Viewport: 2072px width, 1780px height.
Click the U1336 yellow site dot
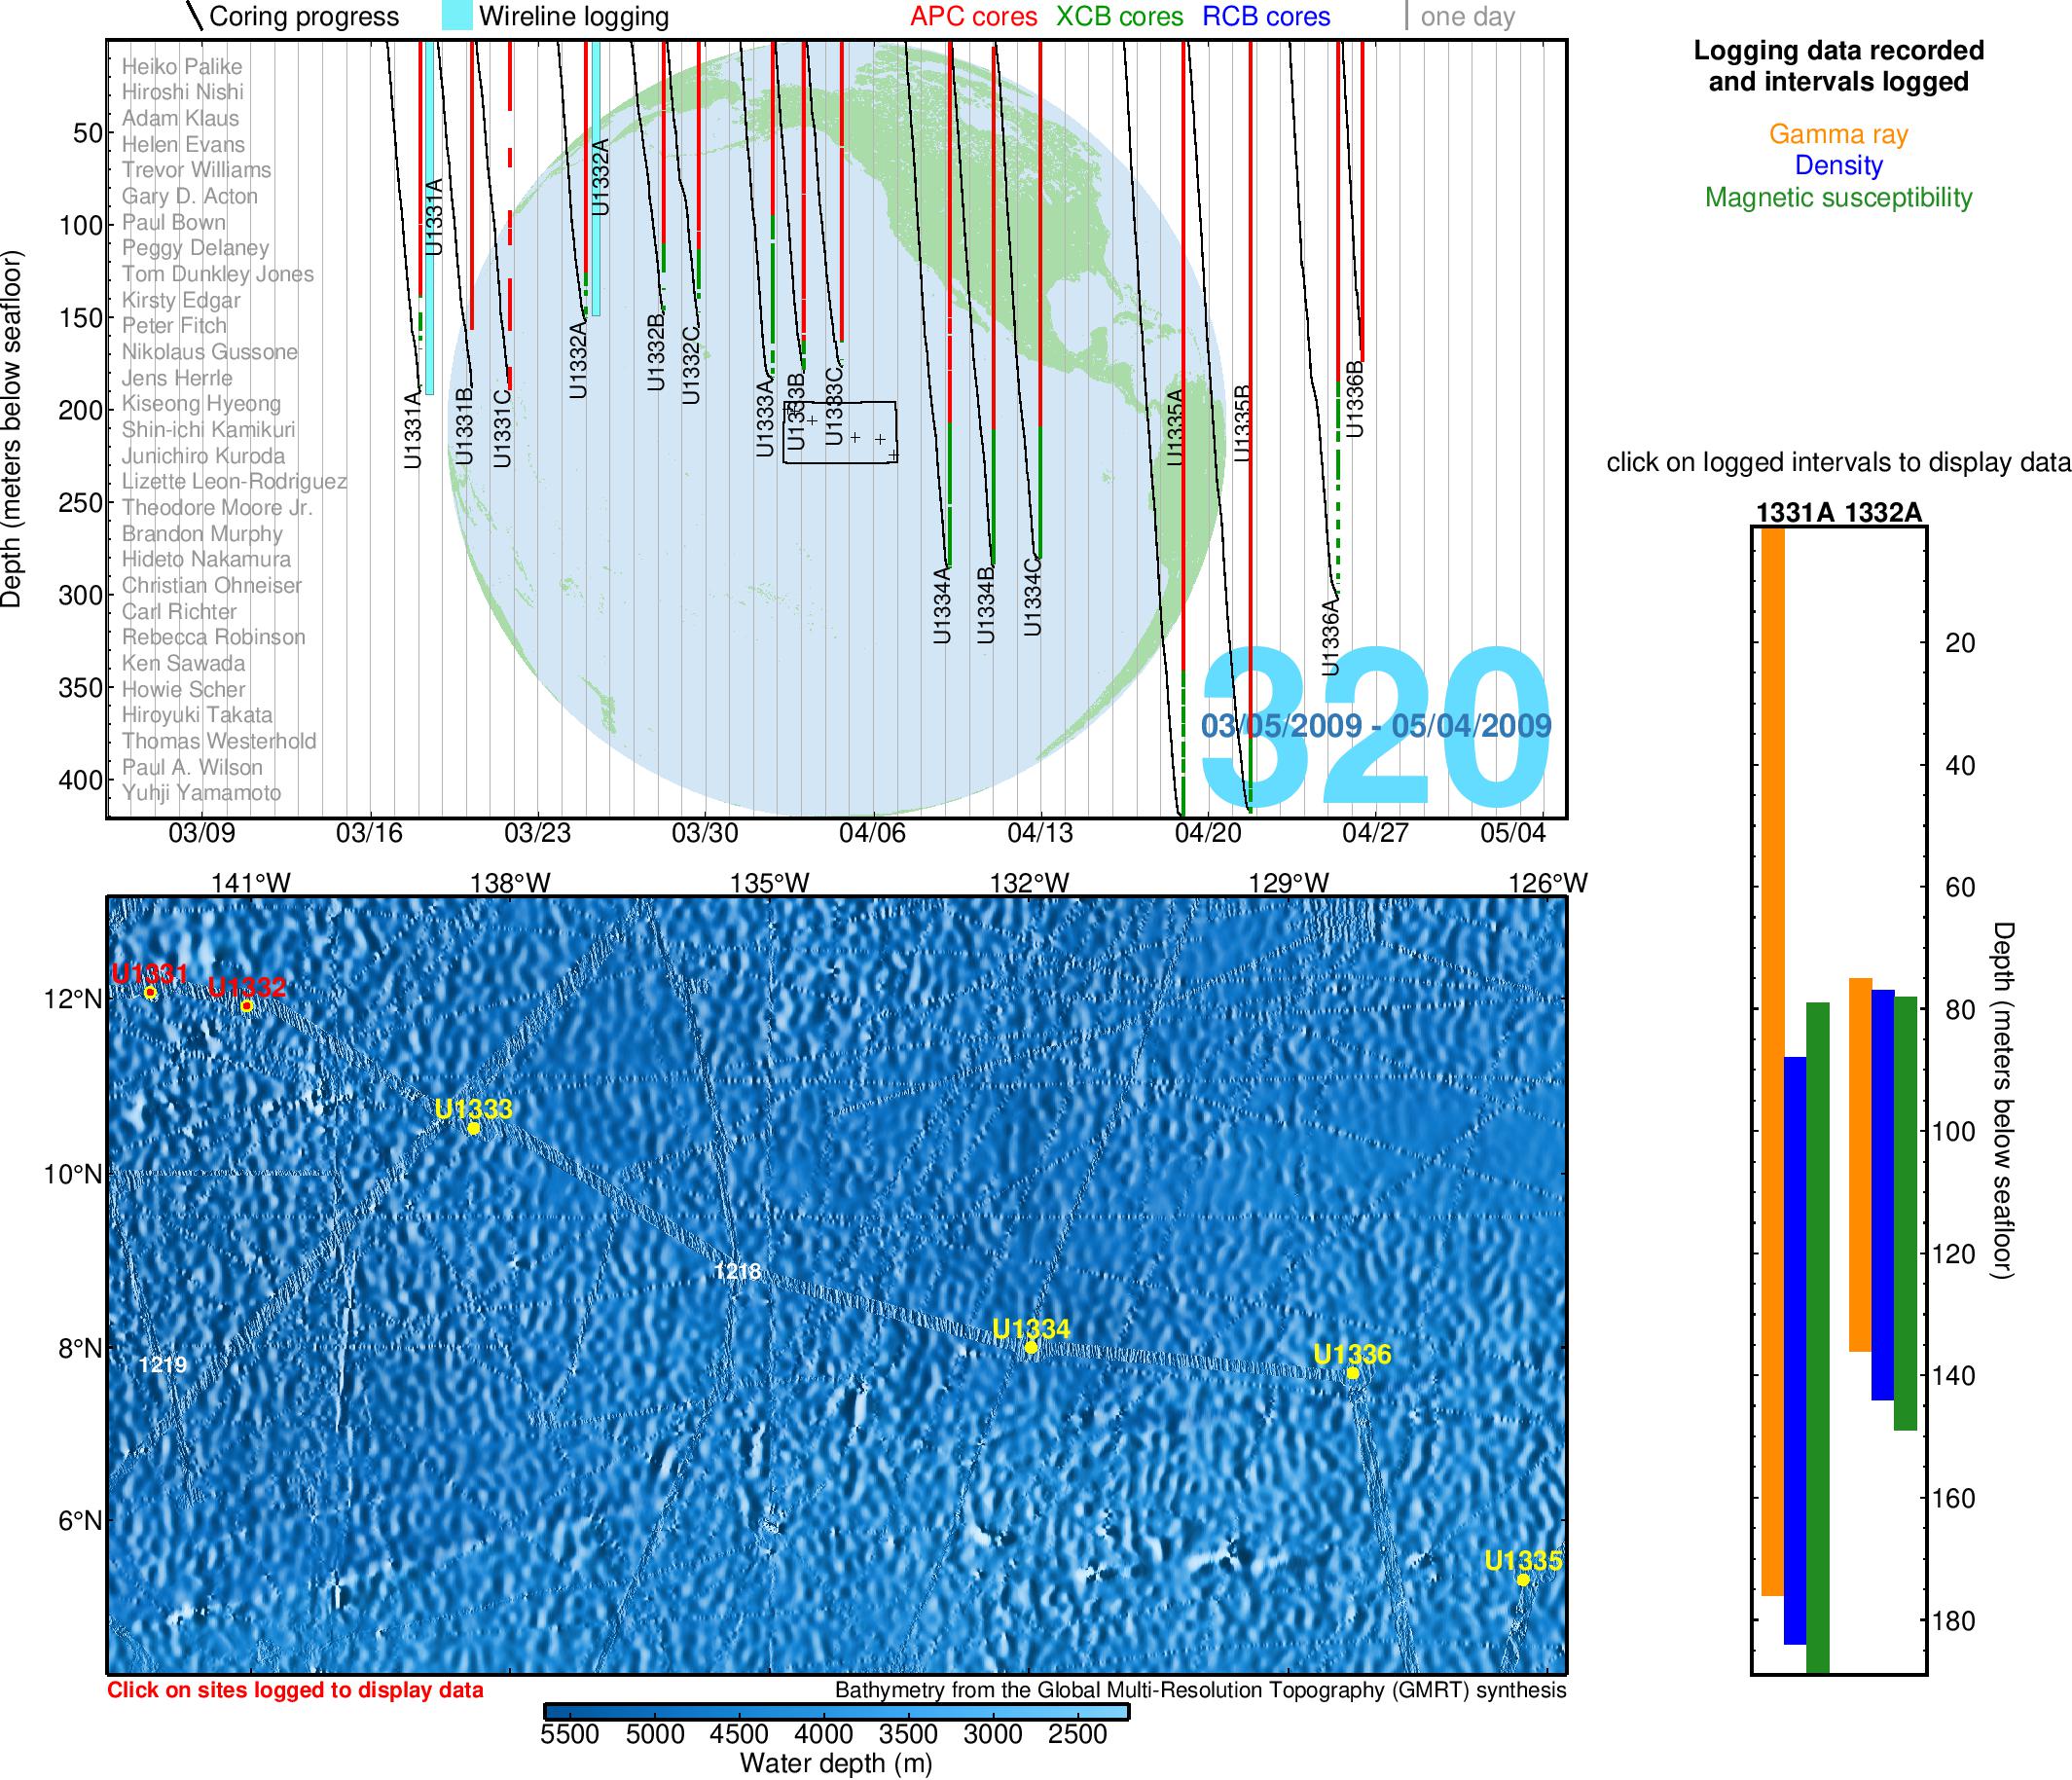(x=1352, y=1373)
